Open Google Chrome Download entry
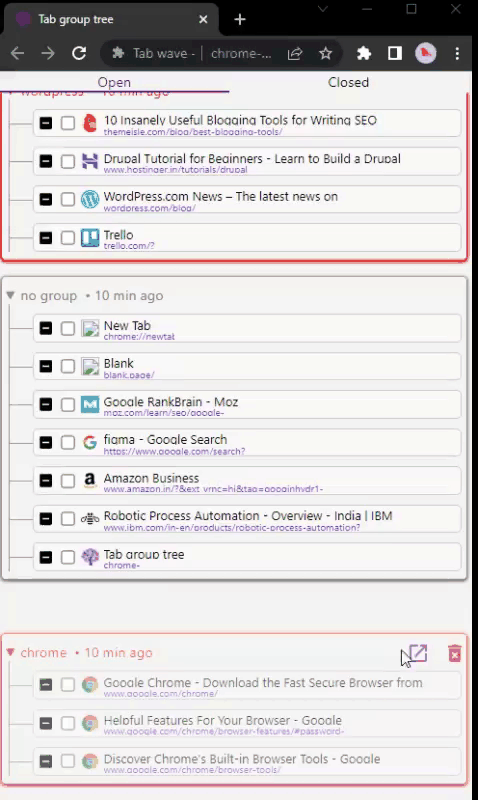Viewport: 478px width, 800px height. point(247,685)
